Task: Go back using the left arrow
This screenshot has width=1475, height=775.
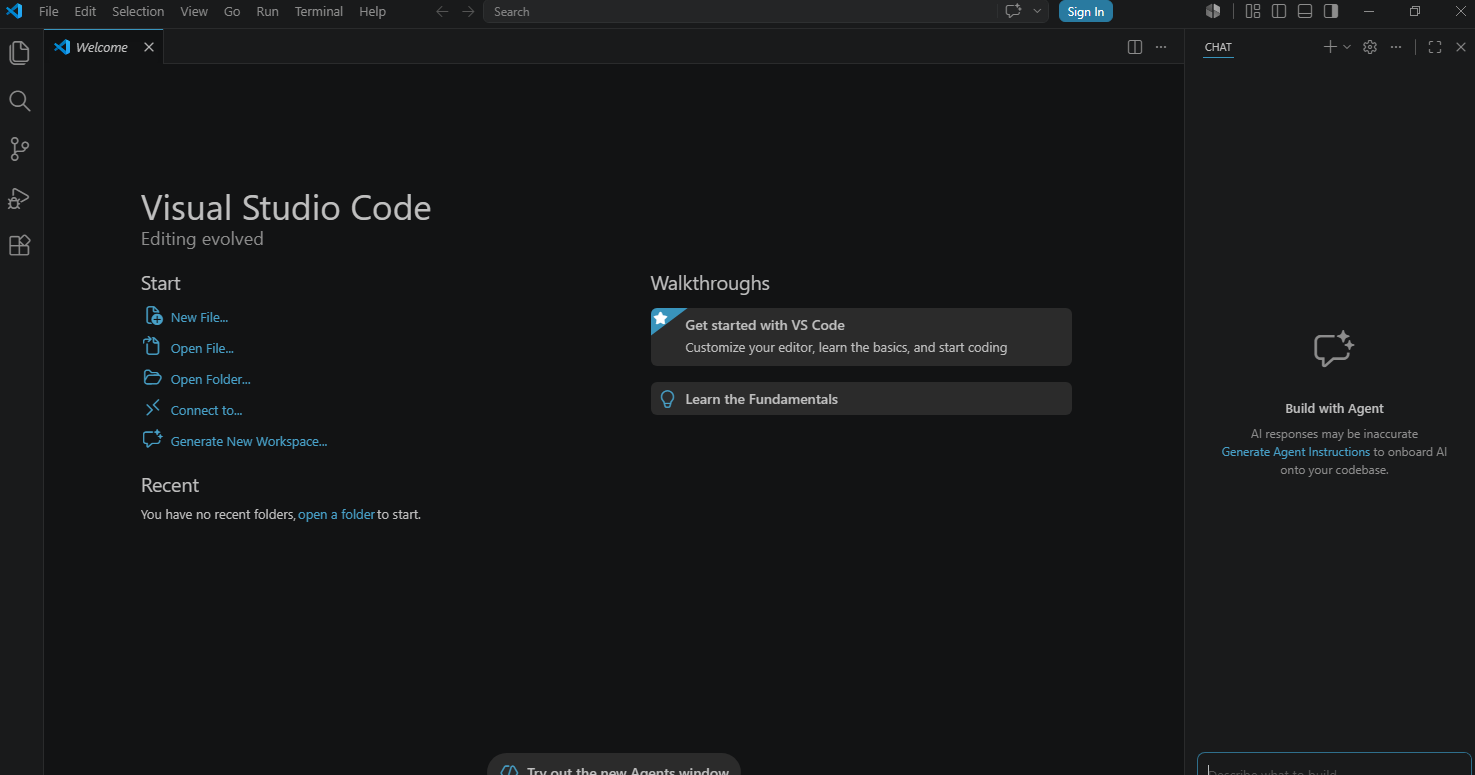Action: pyautogui.click(x=442, y=12)
